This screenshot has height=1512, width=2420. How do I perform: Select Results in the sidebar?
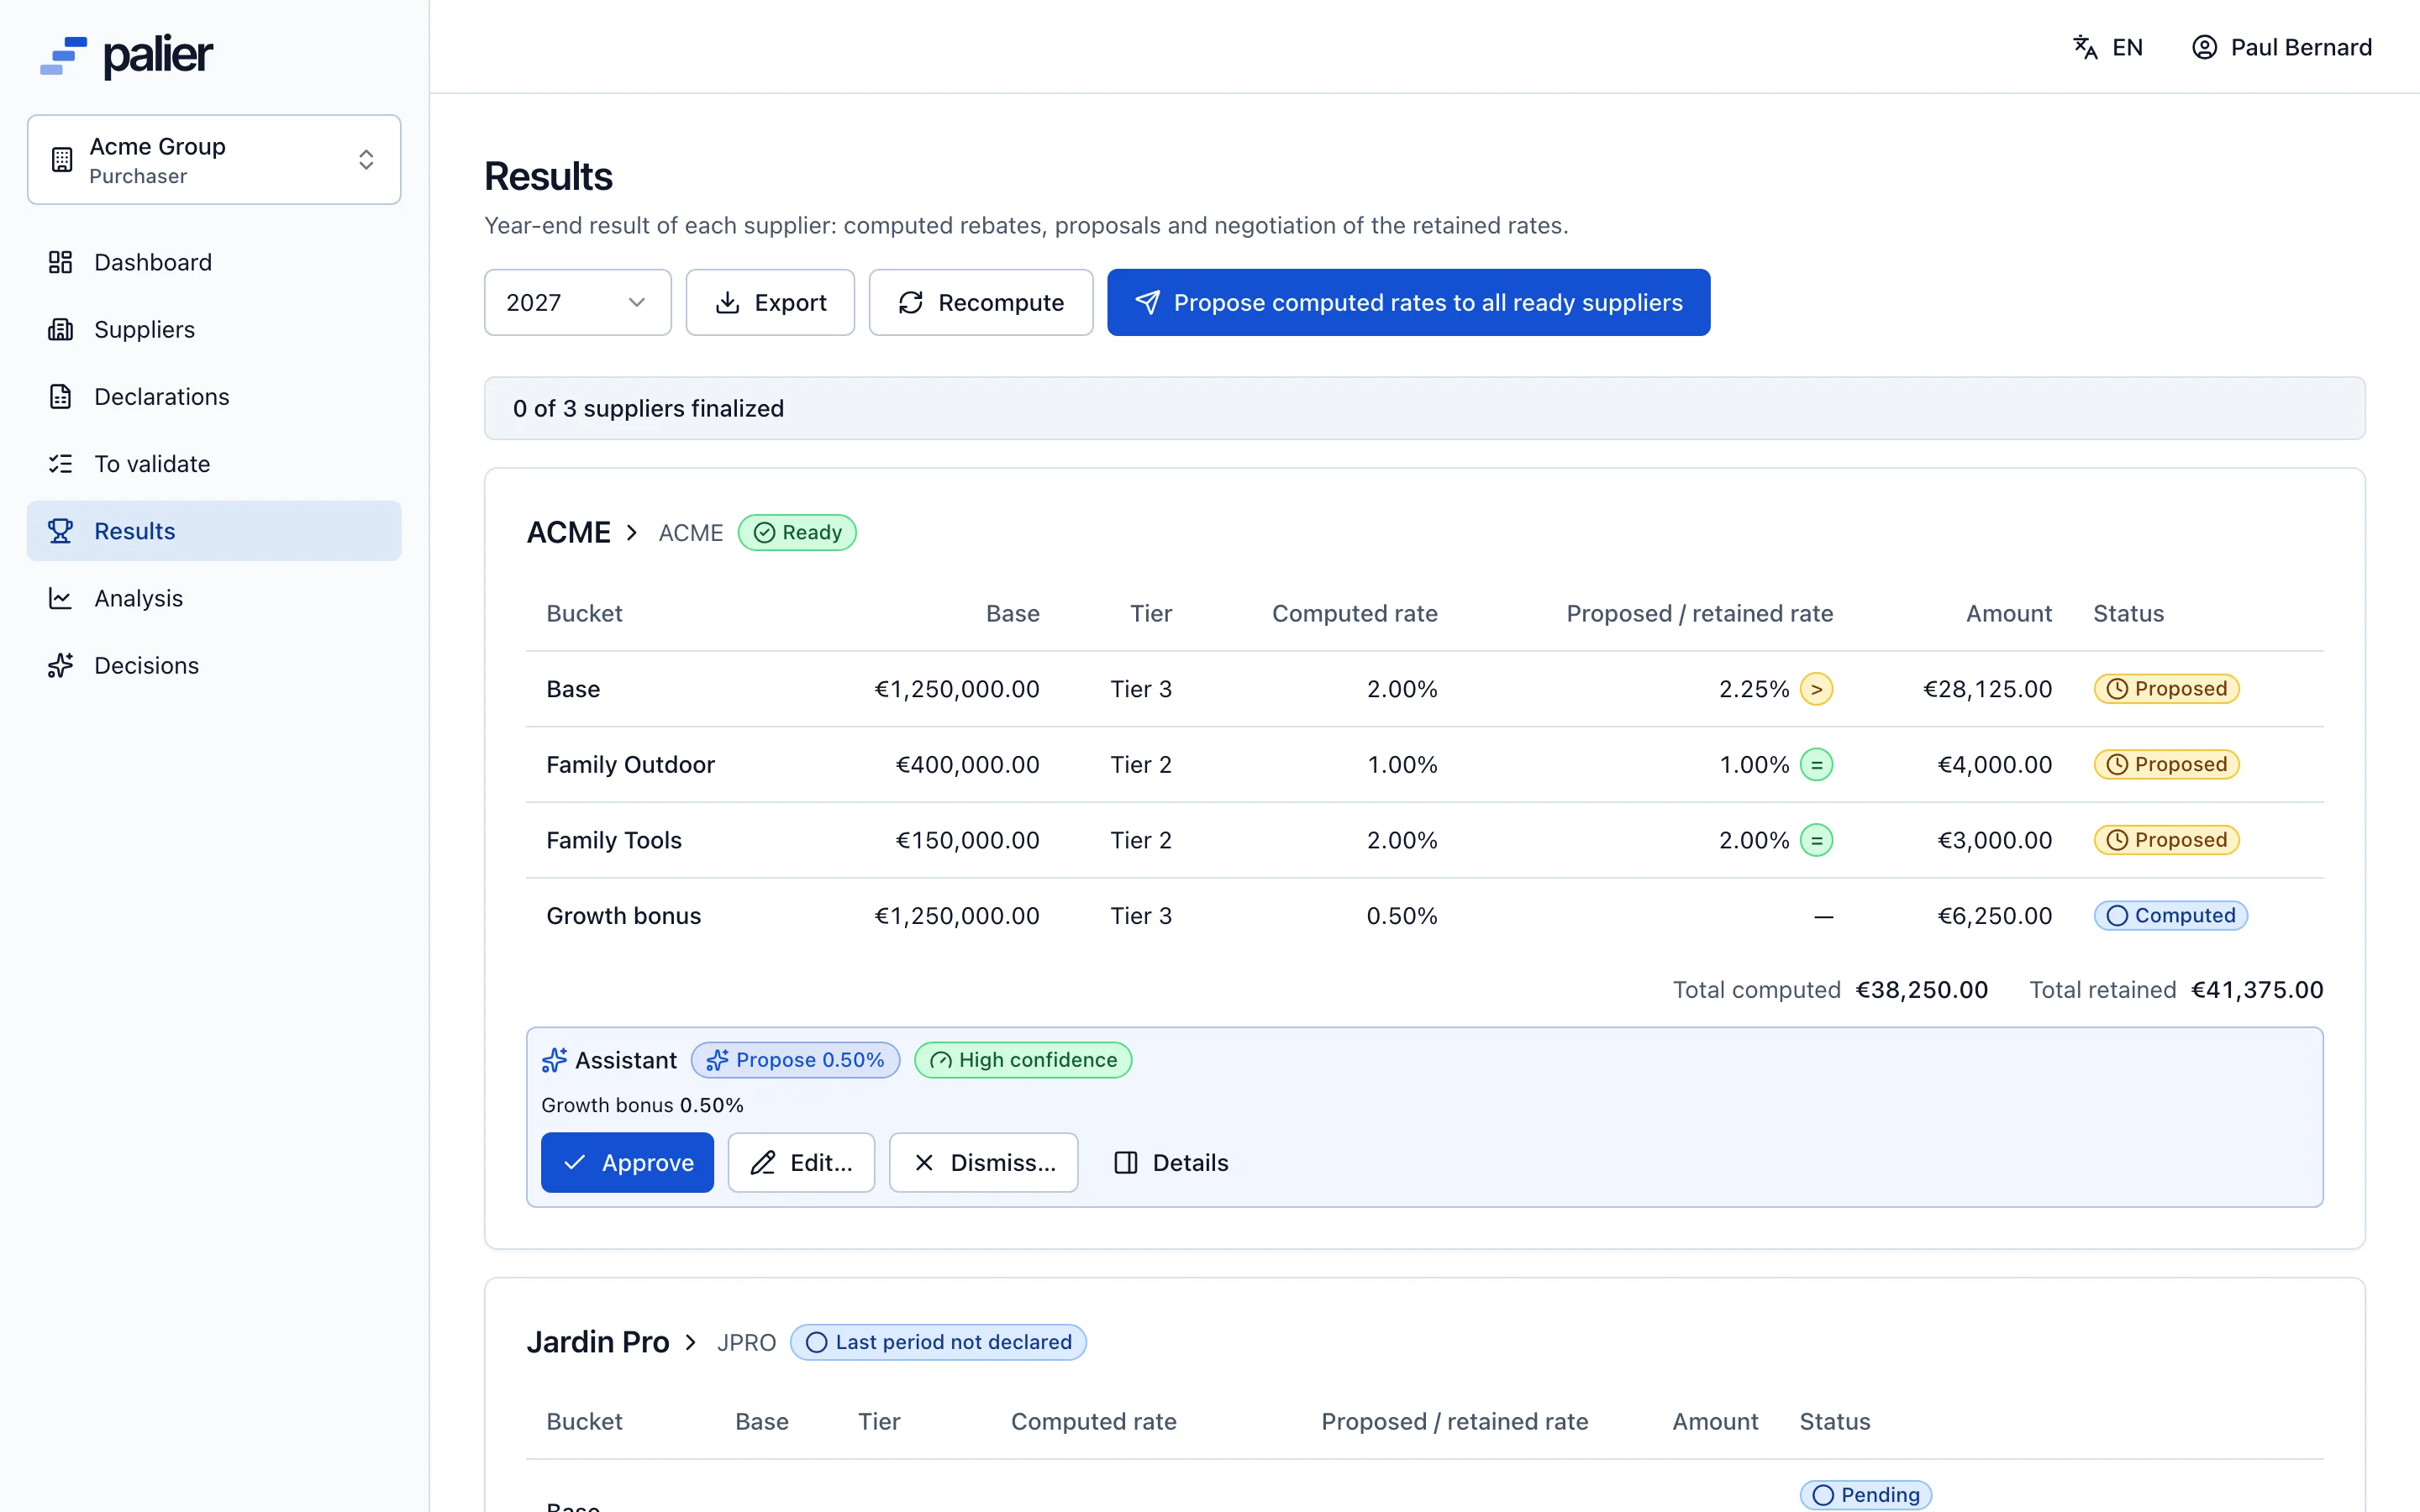[x=214, y=531]
